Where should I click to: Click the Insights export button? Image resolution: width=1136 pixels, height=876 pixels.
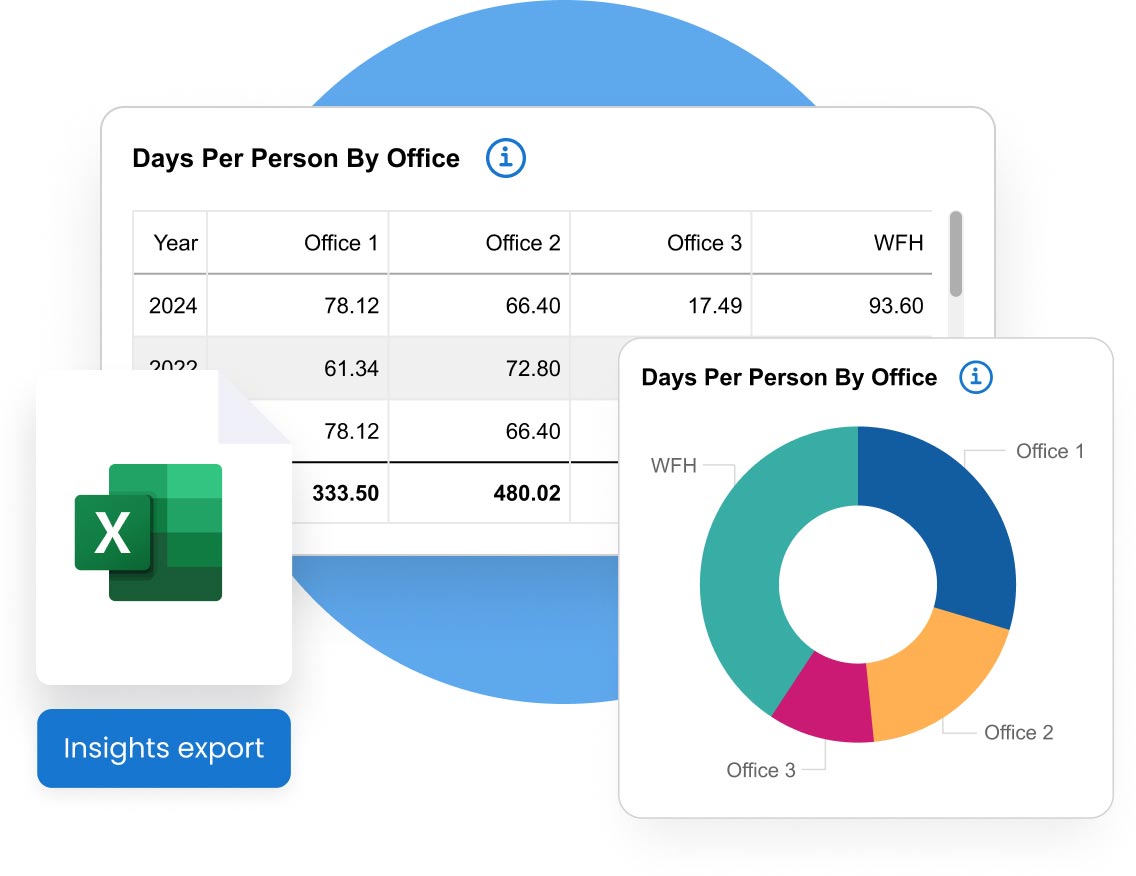[163, 748]
